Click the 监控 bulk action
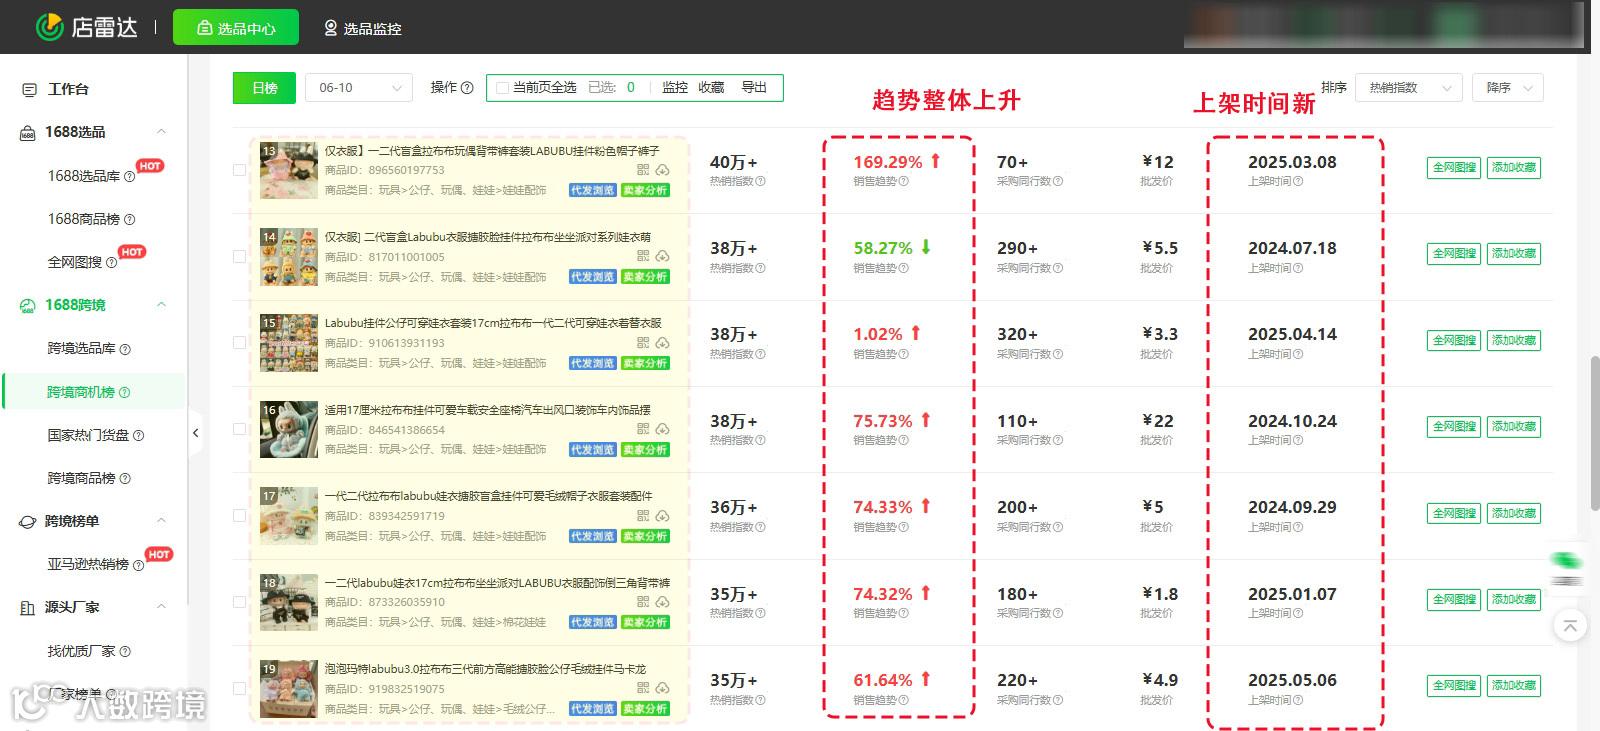This screenshot has width=1600, height=731. [x=675, y=88]
